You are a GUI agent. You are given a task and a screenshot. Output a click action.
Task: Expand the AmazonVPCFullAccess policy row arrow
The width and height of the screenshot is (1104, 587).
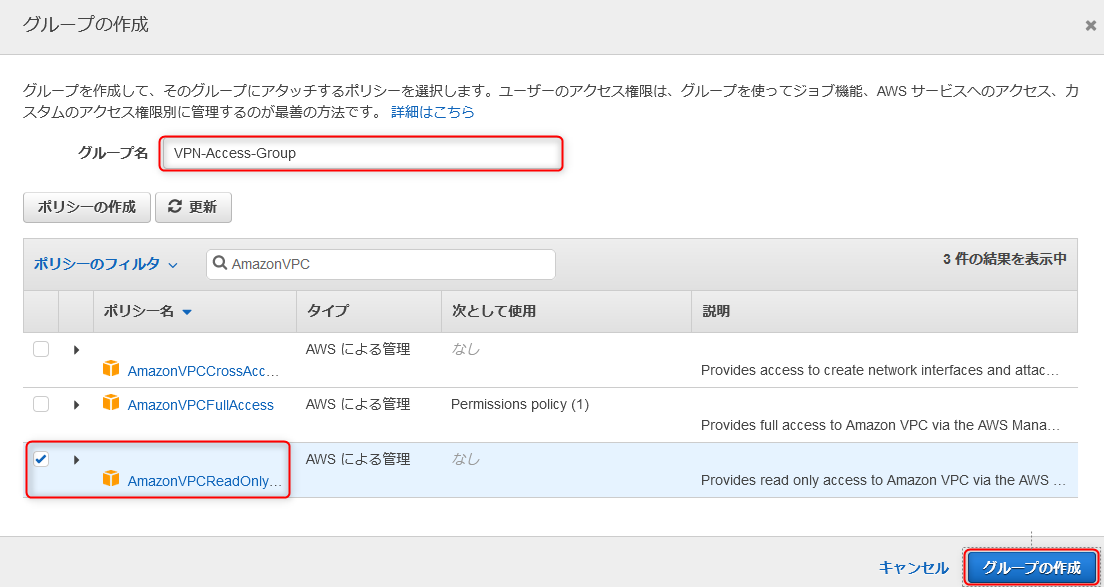click(76, 405)
